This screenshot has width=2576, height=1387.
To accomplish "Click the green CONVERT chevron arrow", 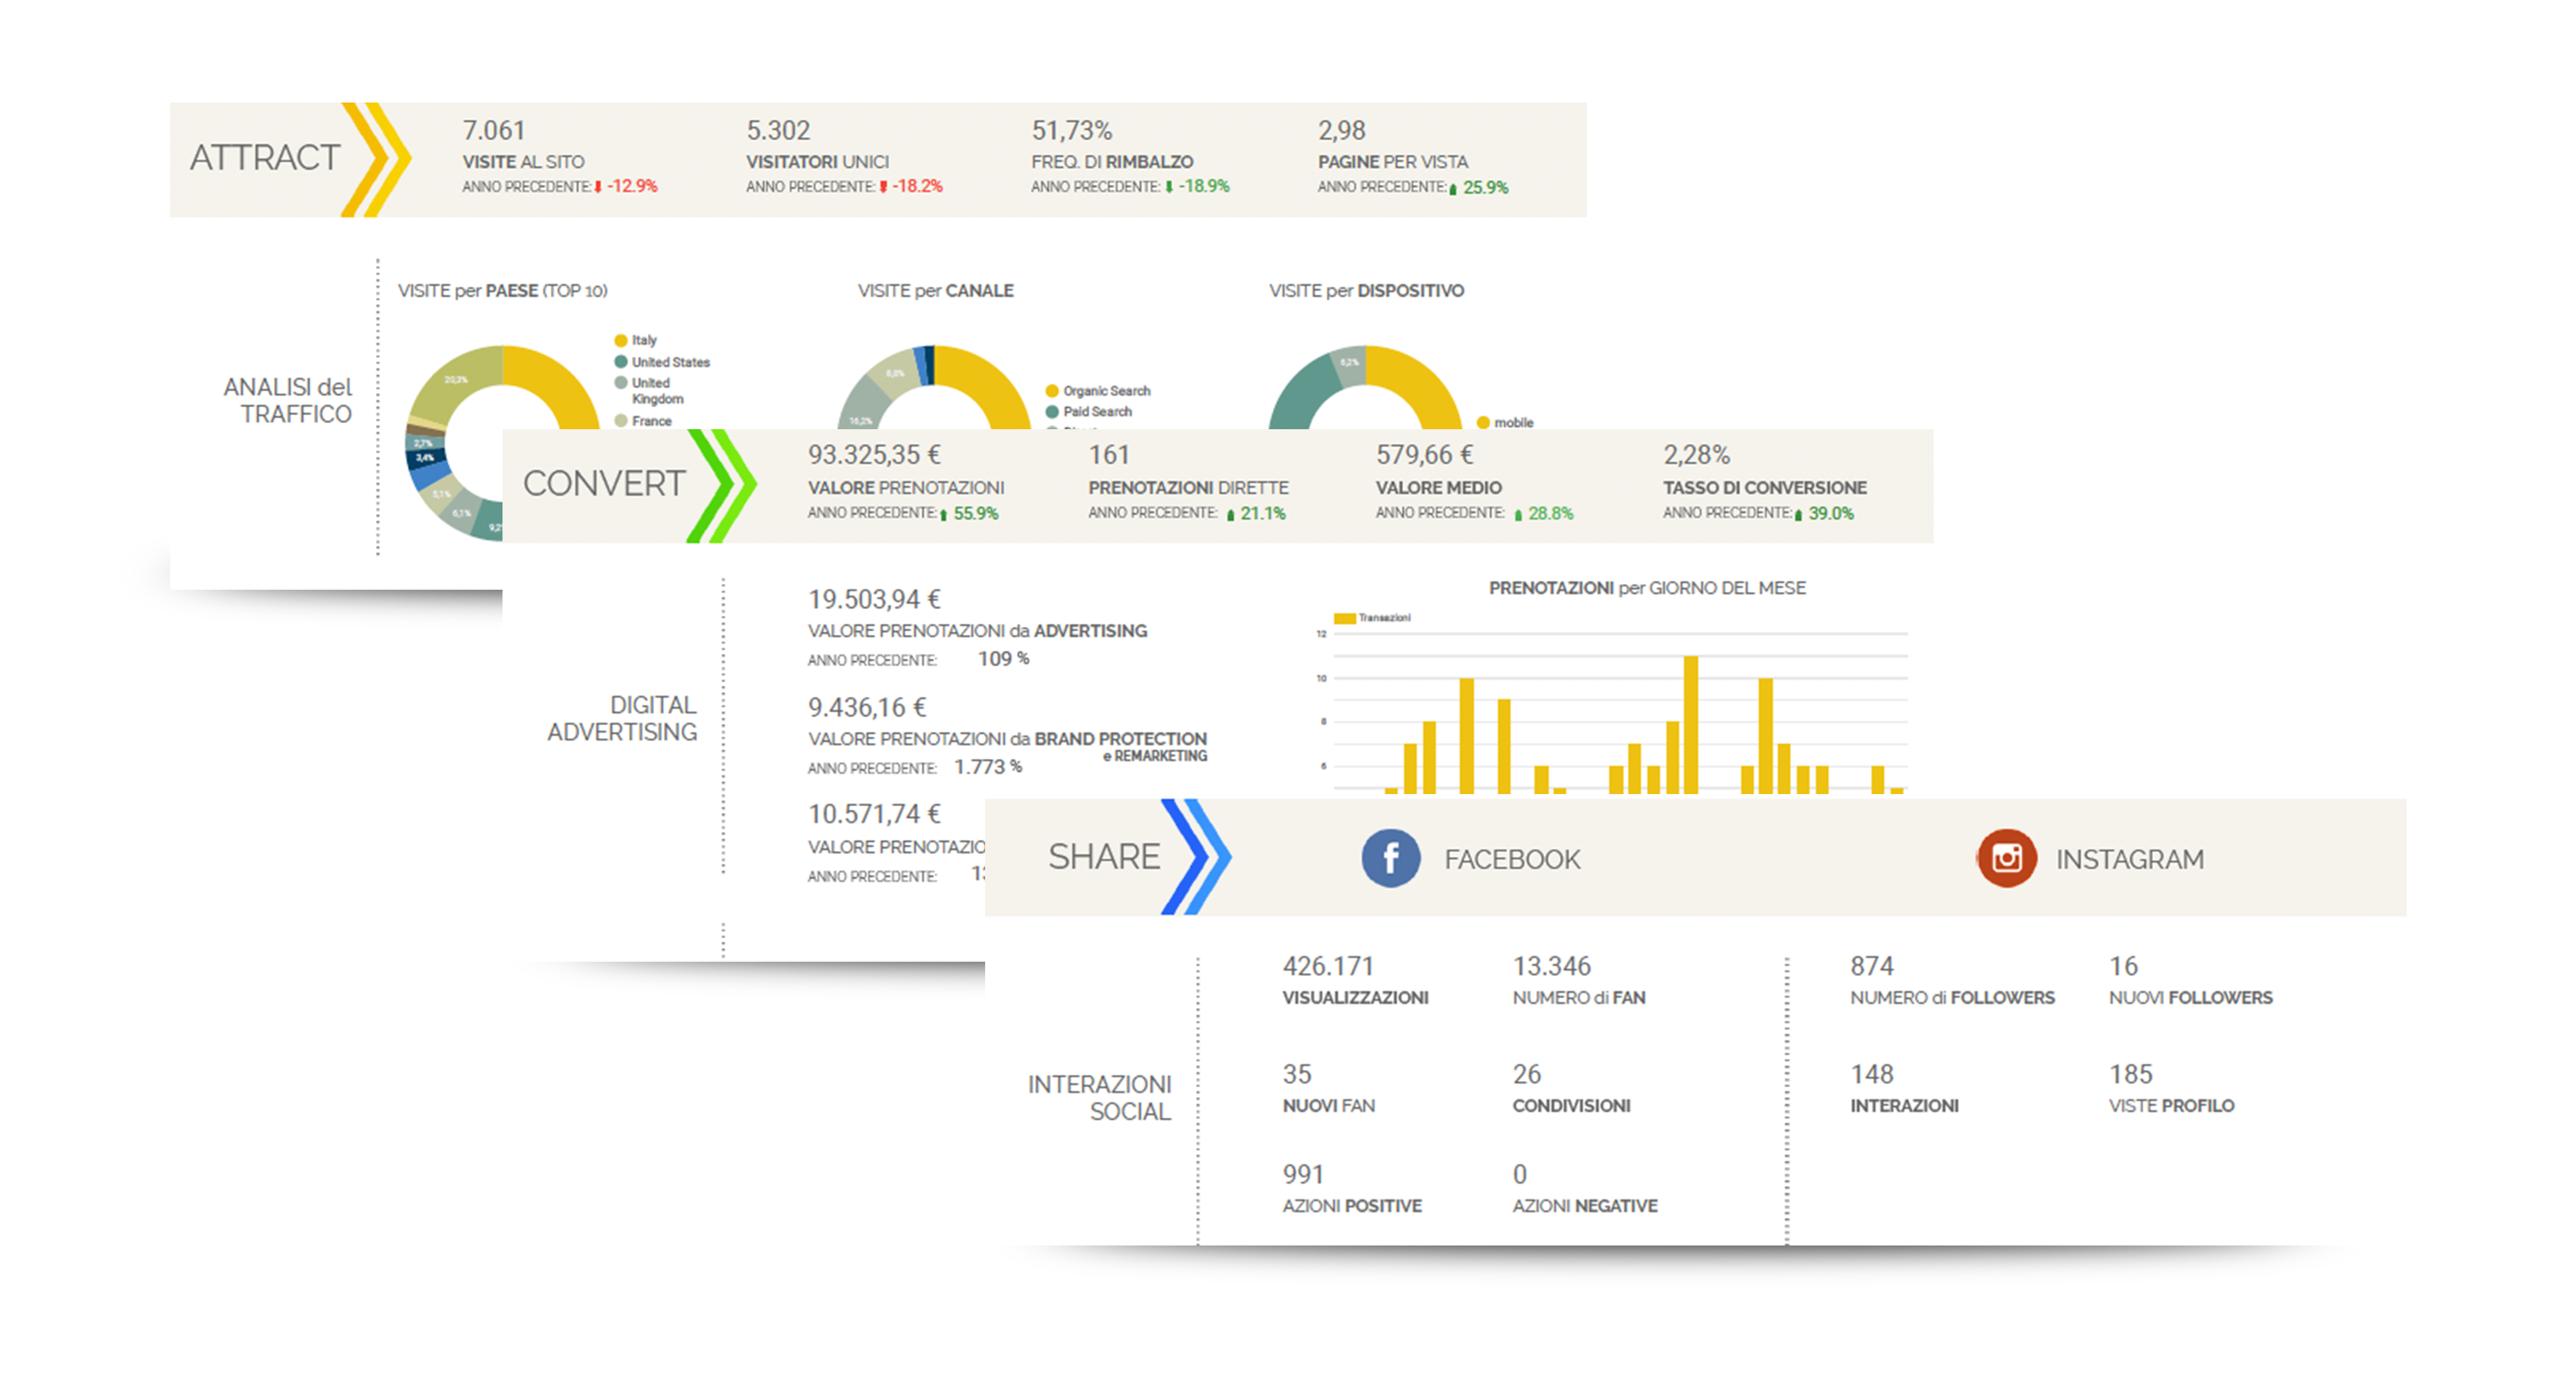I will 721,486.
